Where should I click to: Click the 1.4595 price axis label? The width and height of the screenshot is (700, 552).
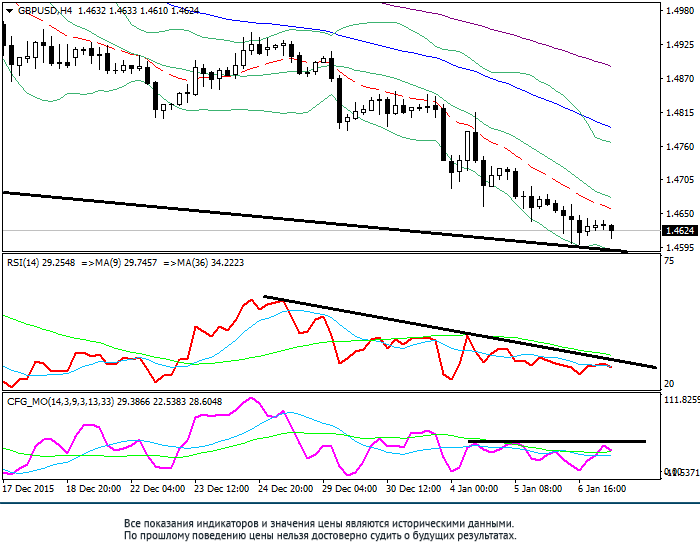pyautogui.click(x=680, y=247)
